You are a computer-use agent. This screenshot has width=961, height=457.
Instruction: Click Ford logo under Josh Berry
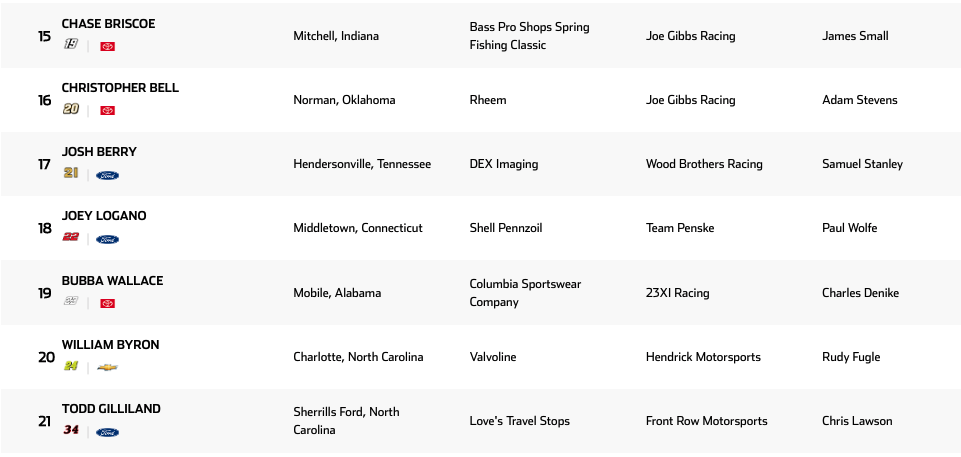107,175
